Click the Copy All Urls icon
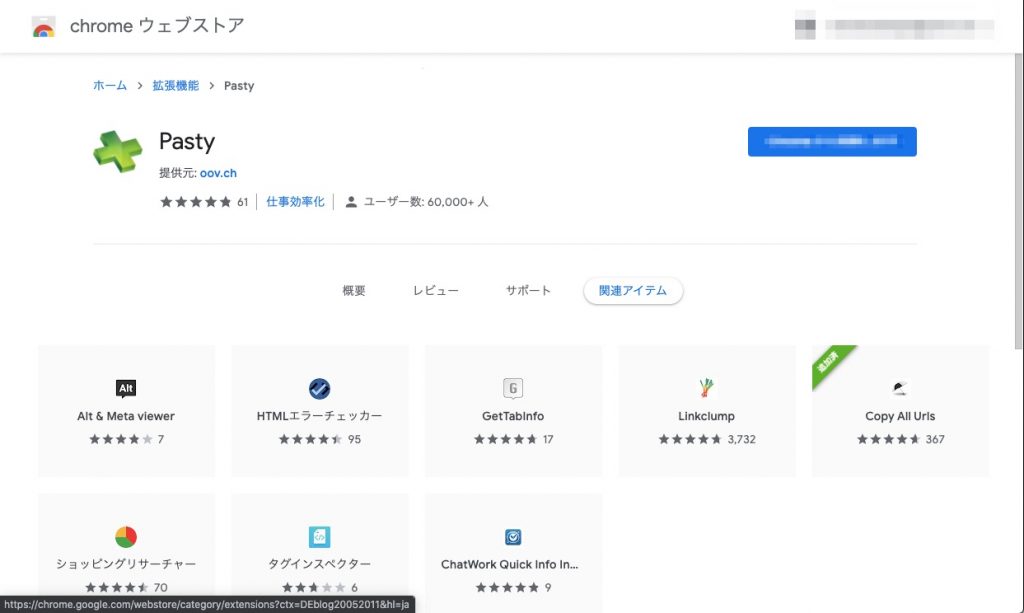The width and height of the screenshot is (1024, 613). click(900, 388)
